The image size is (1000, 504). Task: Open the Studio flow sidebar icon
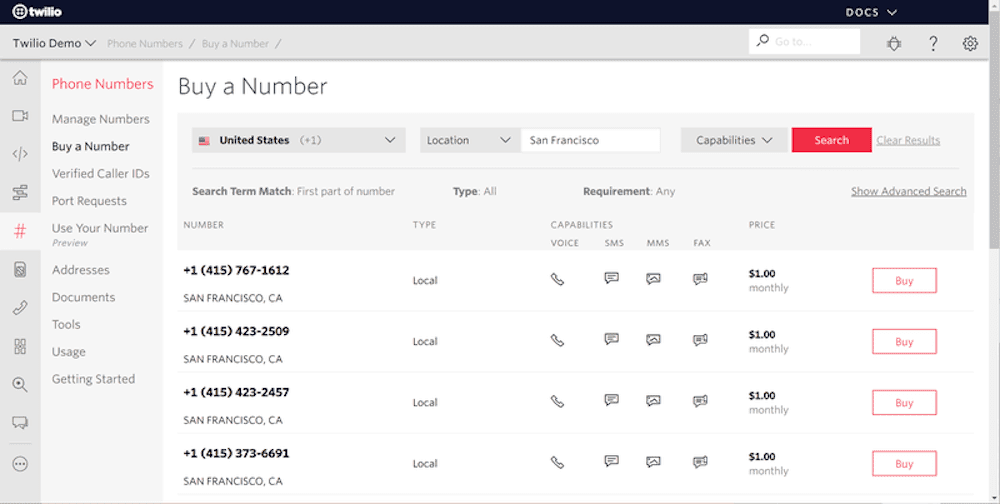pyautogui.click(x=20, y=192)
